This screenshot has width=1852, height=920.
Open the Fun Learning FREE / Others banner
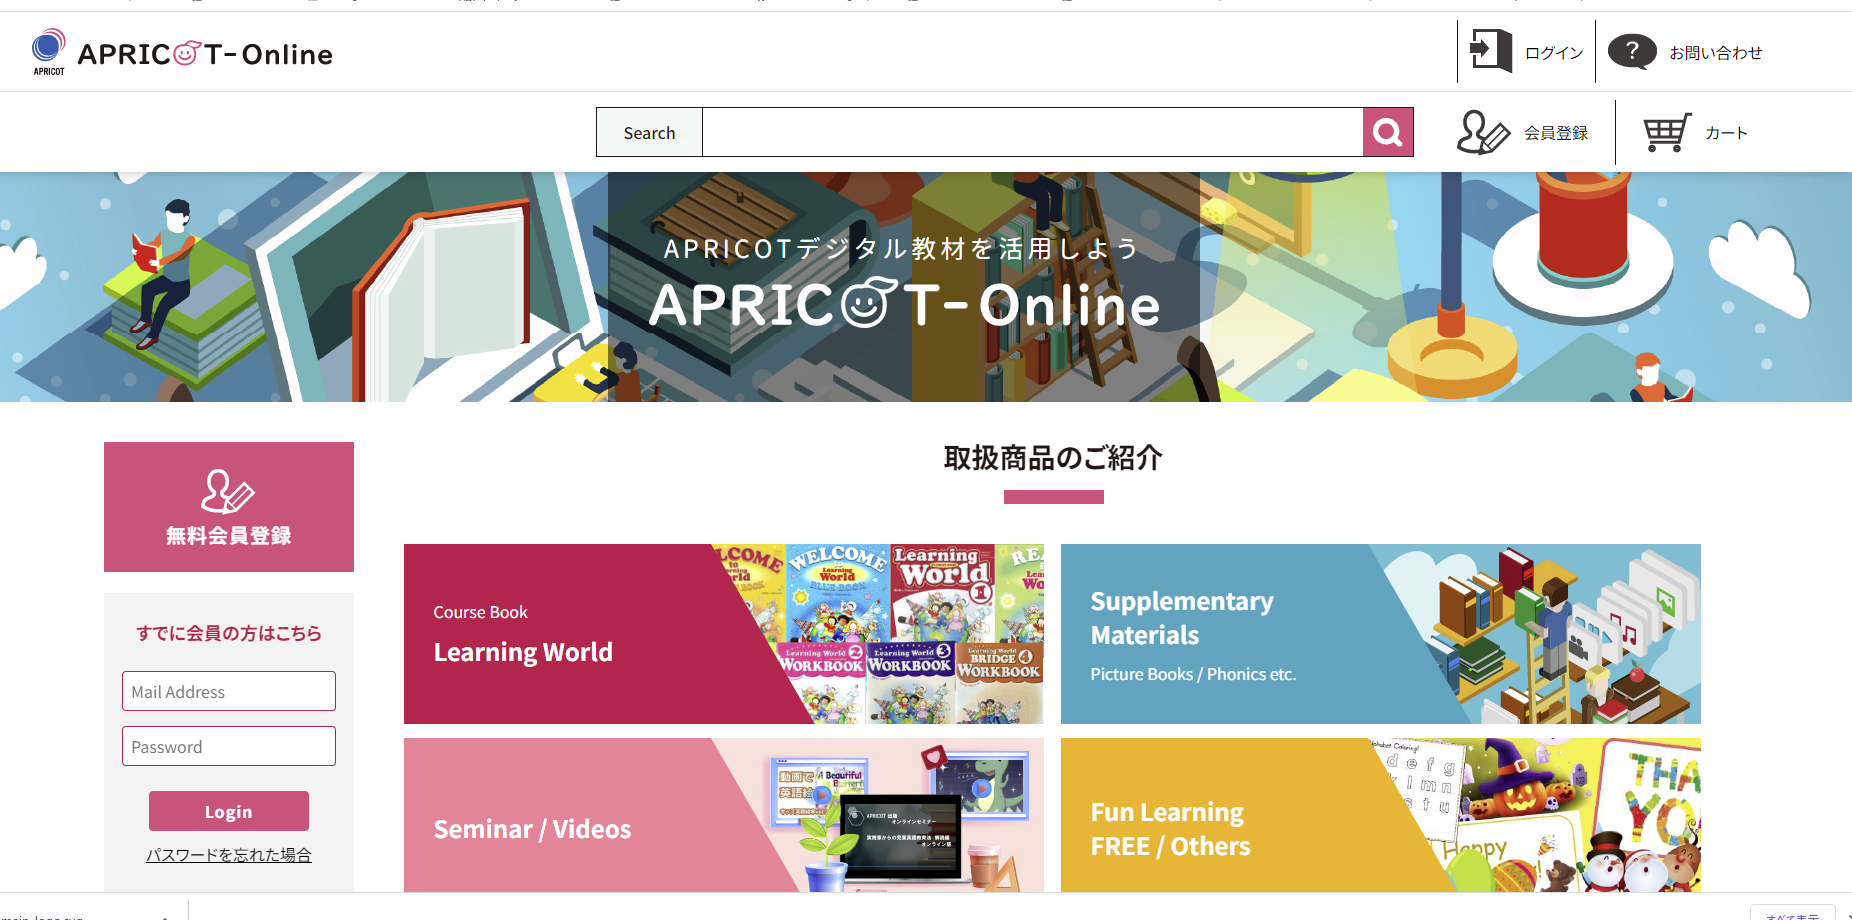(1381, 815)
